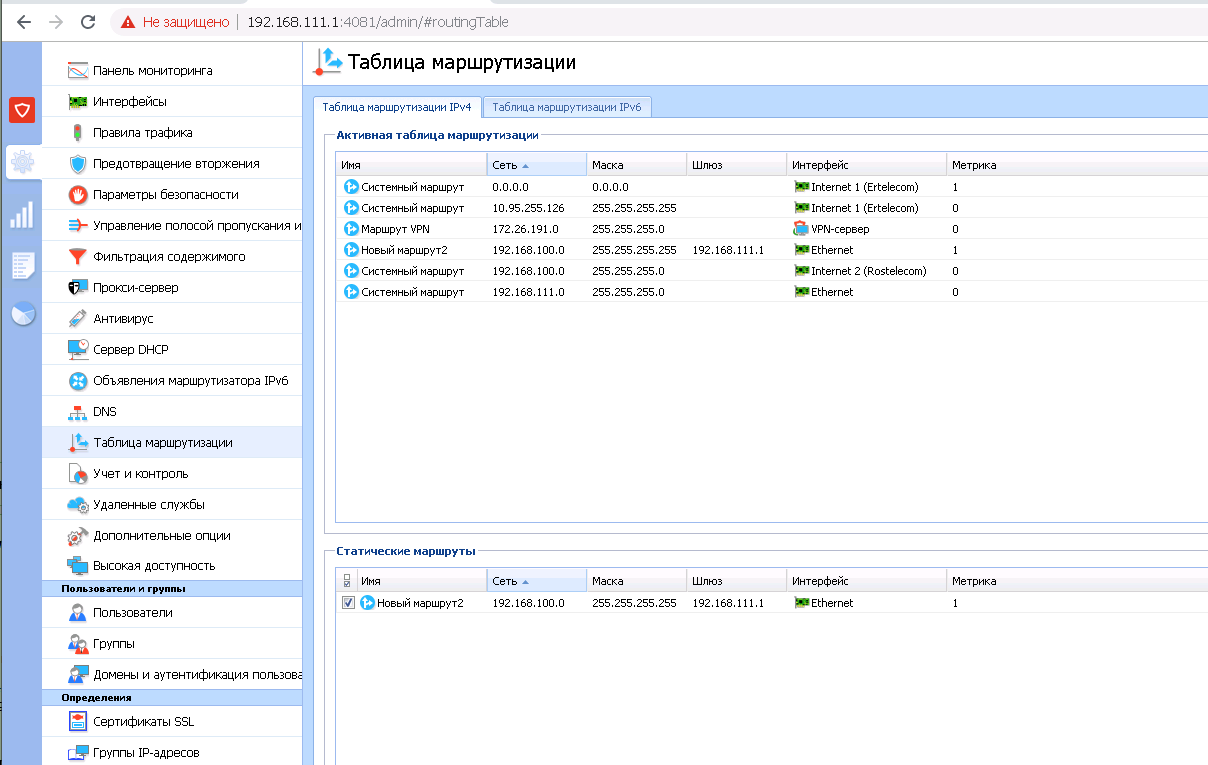The image size is (1208, 765).
Task: Click the browser forward arrow
Action: [56, 21]
